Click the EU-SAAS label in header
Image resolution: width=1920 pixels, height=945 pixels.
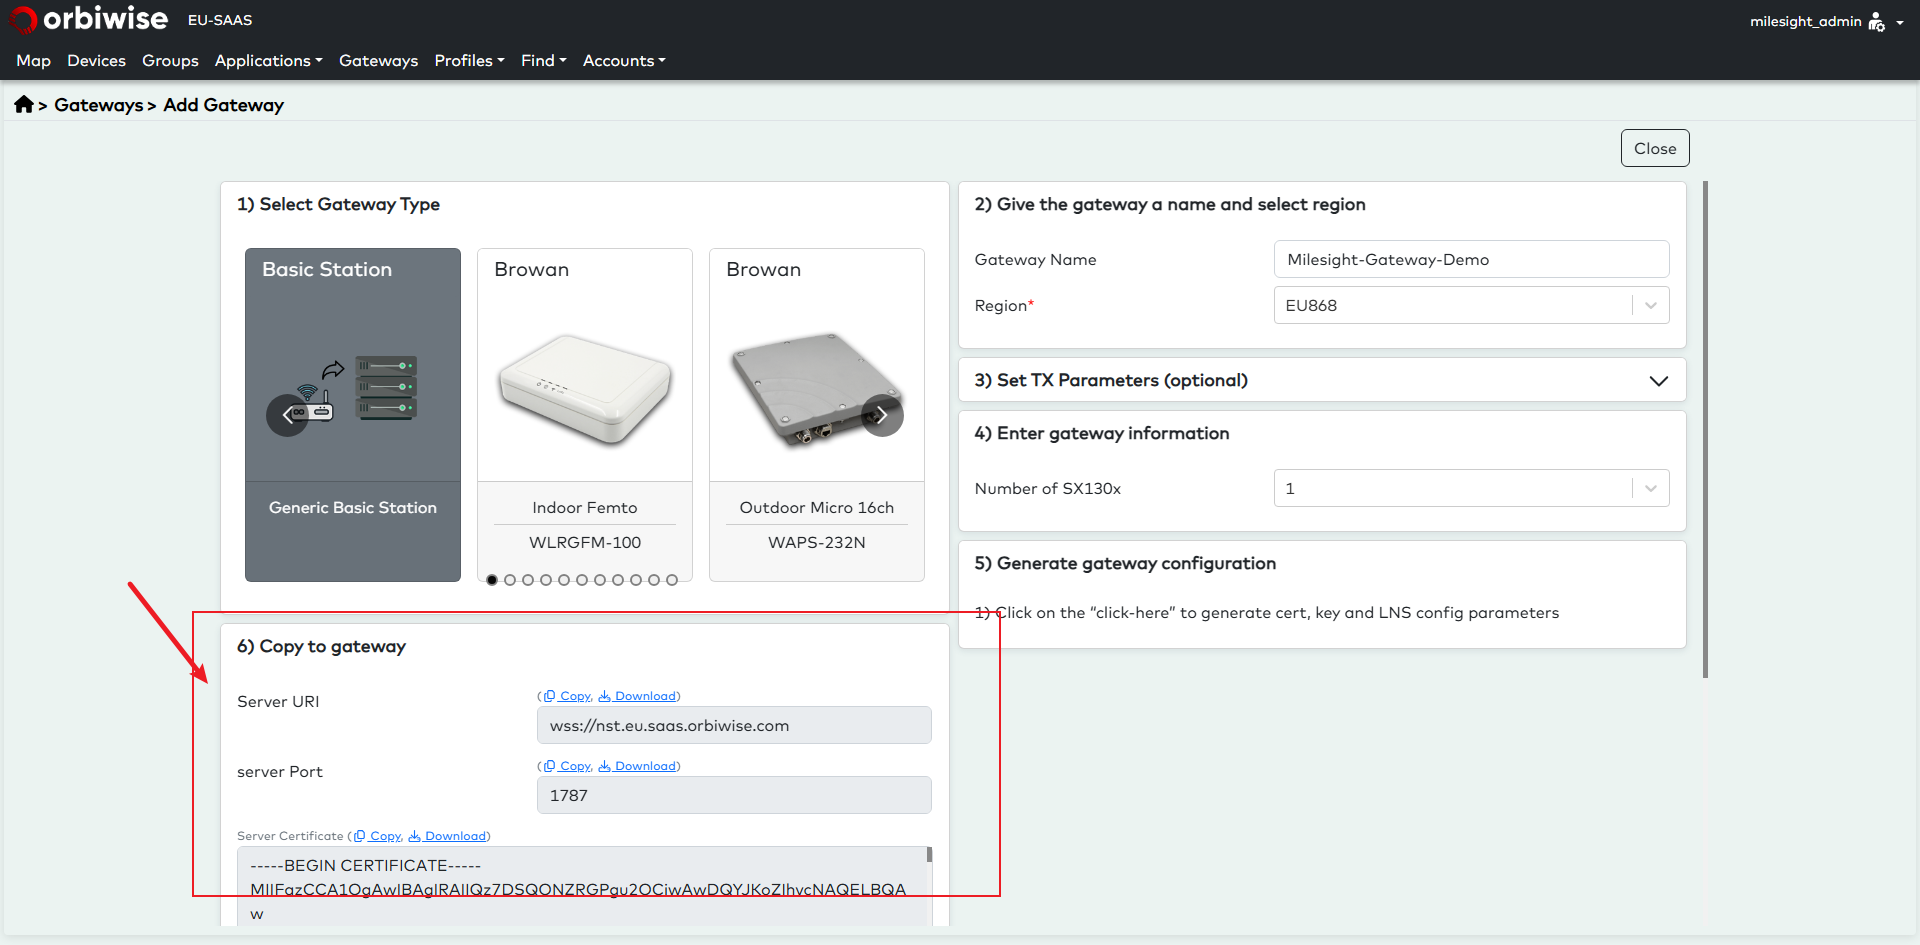pyautogui.click(x=220, y=20)
